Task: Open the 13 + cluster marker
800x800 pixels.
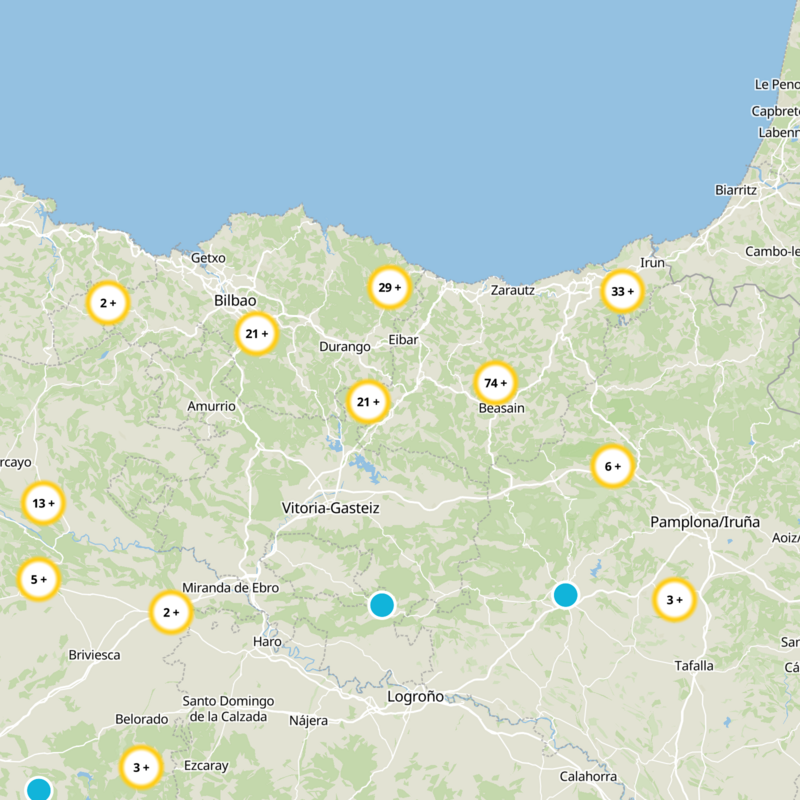Action: pyautogui.click(x=43, y=503)
